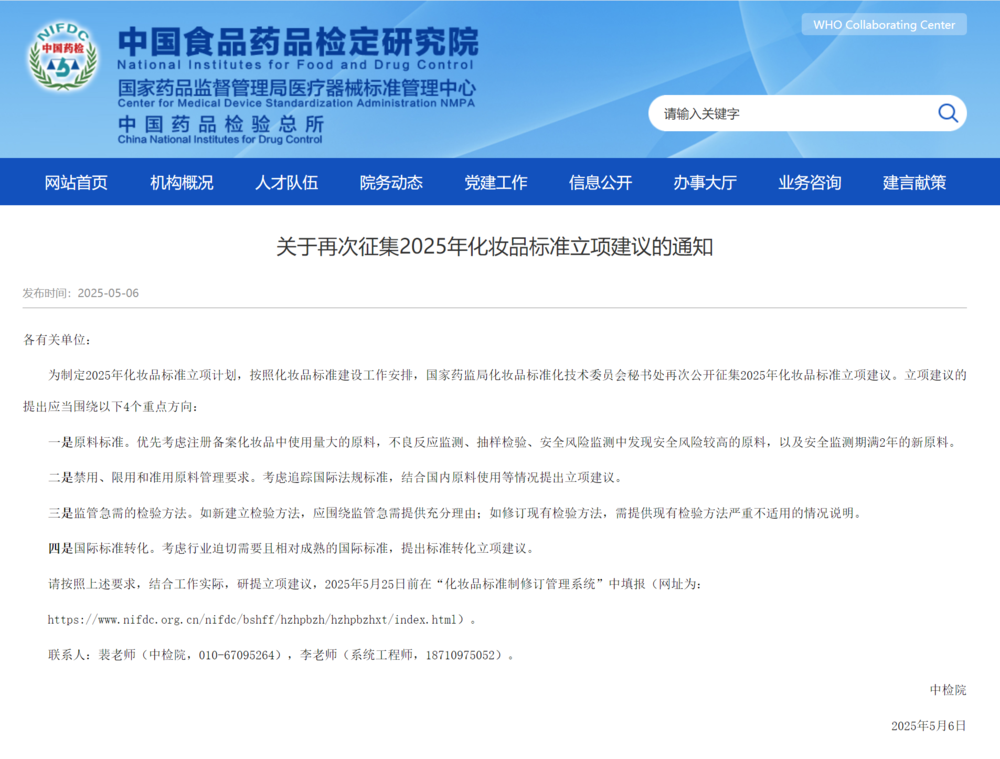The width and height of the screenshot is (1000, 759).
Task: Click the 中国食品药品检定研究院 header title
Action: 298,41
